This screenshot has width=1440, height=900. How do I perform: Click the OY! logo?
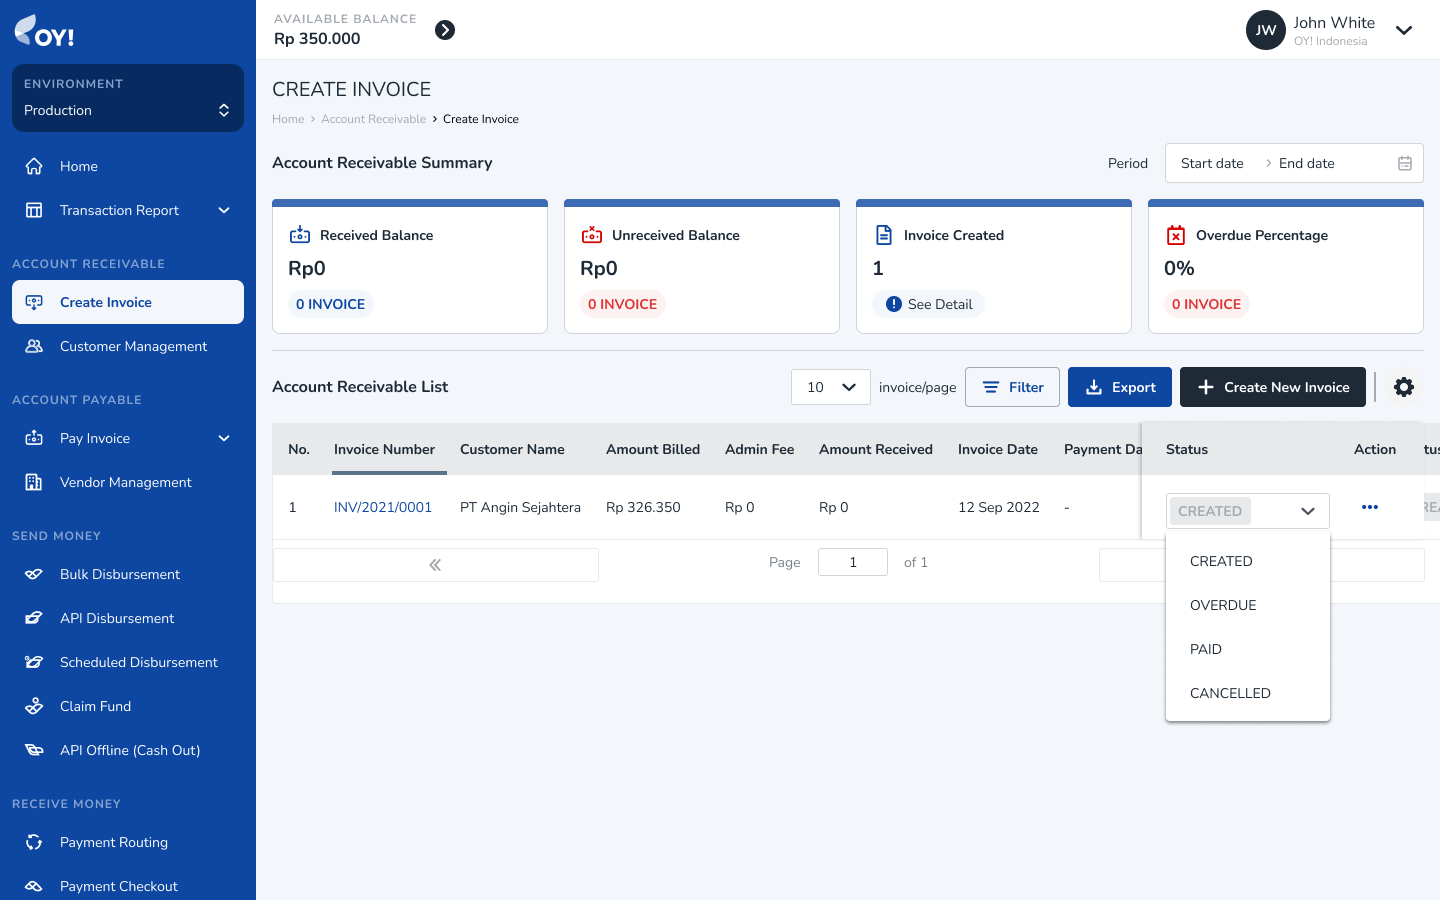tap(44, 32)
